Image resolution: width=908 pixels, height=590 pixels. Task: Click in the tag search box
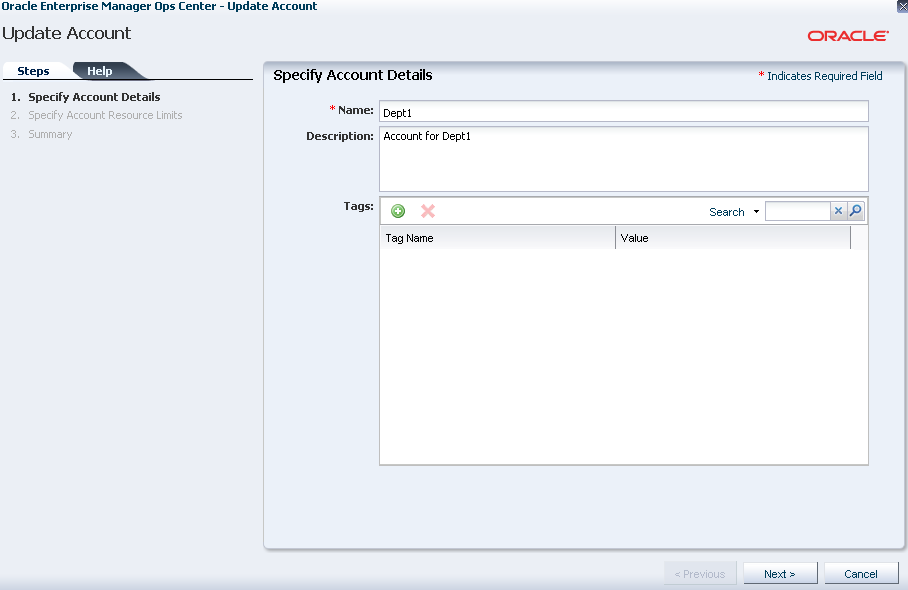pyautogui.click(x=797, y=211)
